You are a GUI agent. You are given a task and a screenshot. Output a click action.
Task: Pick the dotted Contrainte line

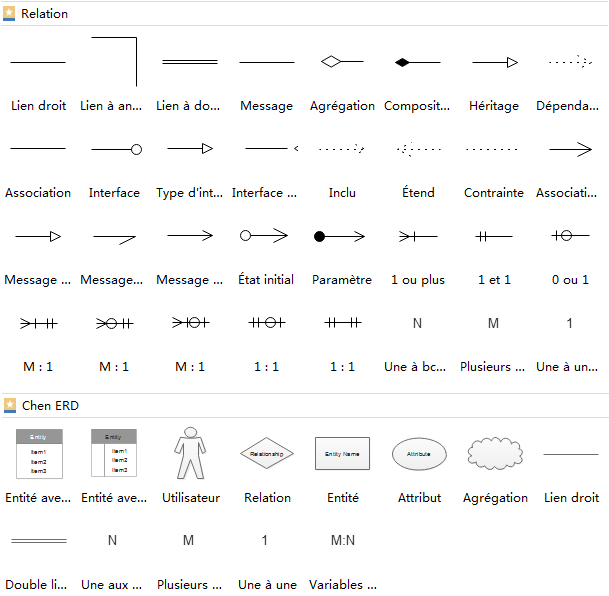492,149
